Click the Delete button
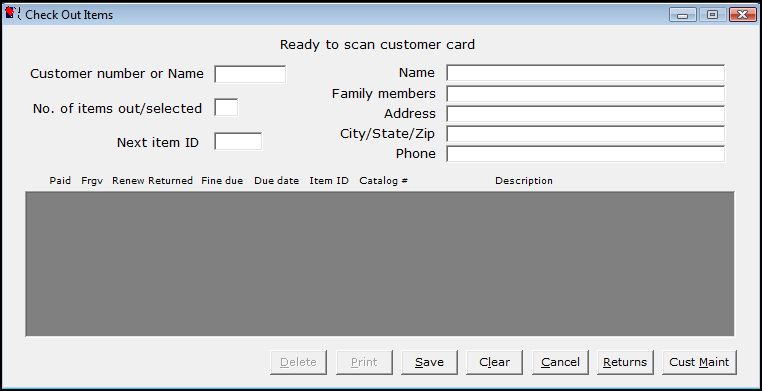 [298, 362]
